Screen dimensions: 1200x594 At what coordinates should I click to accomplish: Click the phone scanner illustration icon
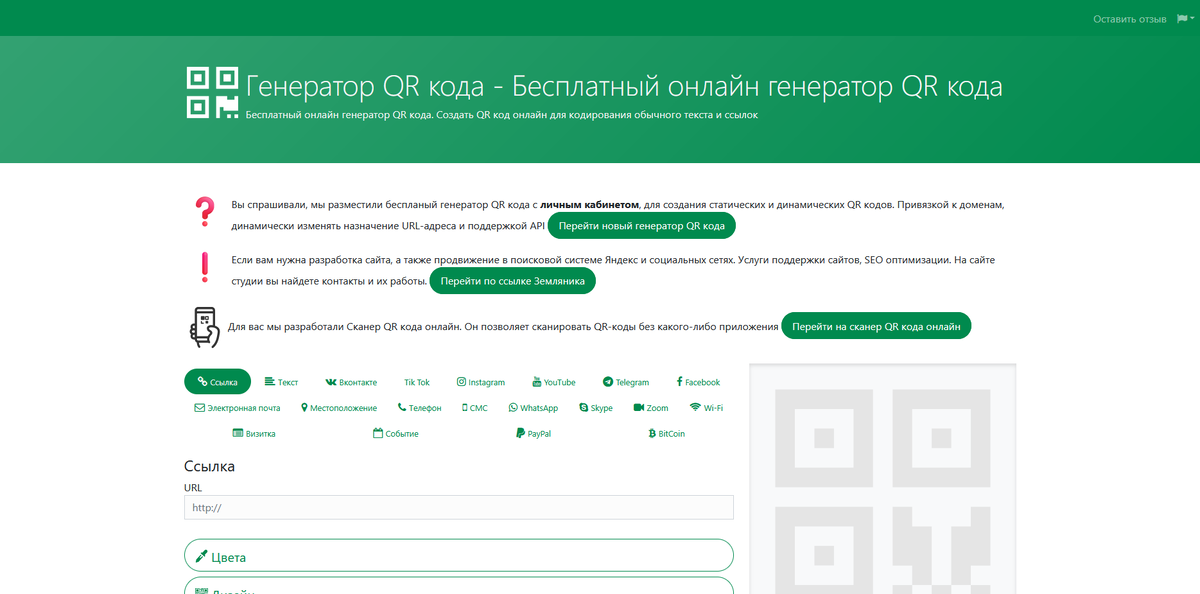(204, 327)
